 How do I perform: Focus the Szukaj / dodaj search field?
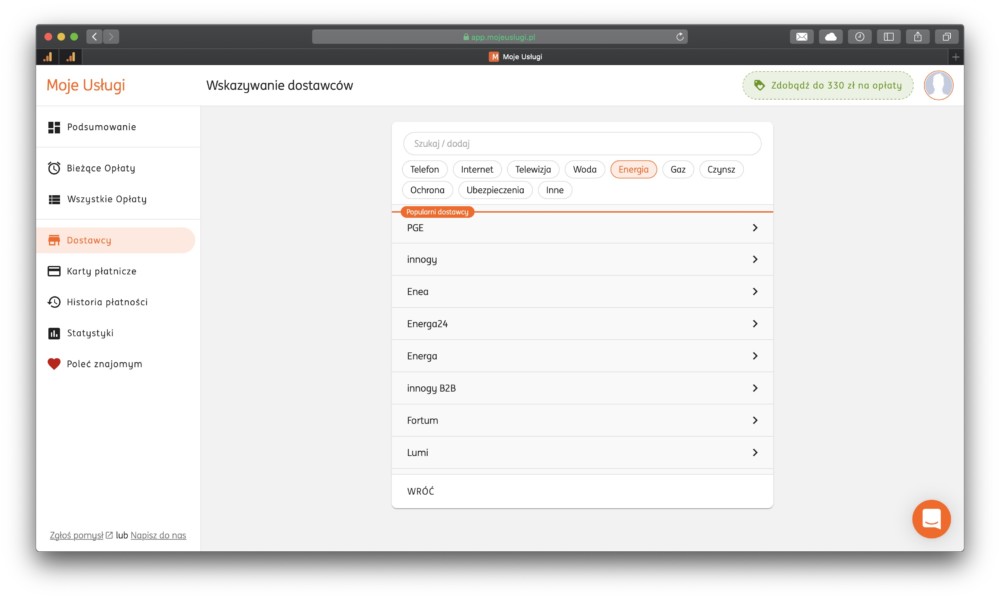[582, 144]
